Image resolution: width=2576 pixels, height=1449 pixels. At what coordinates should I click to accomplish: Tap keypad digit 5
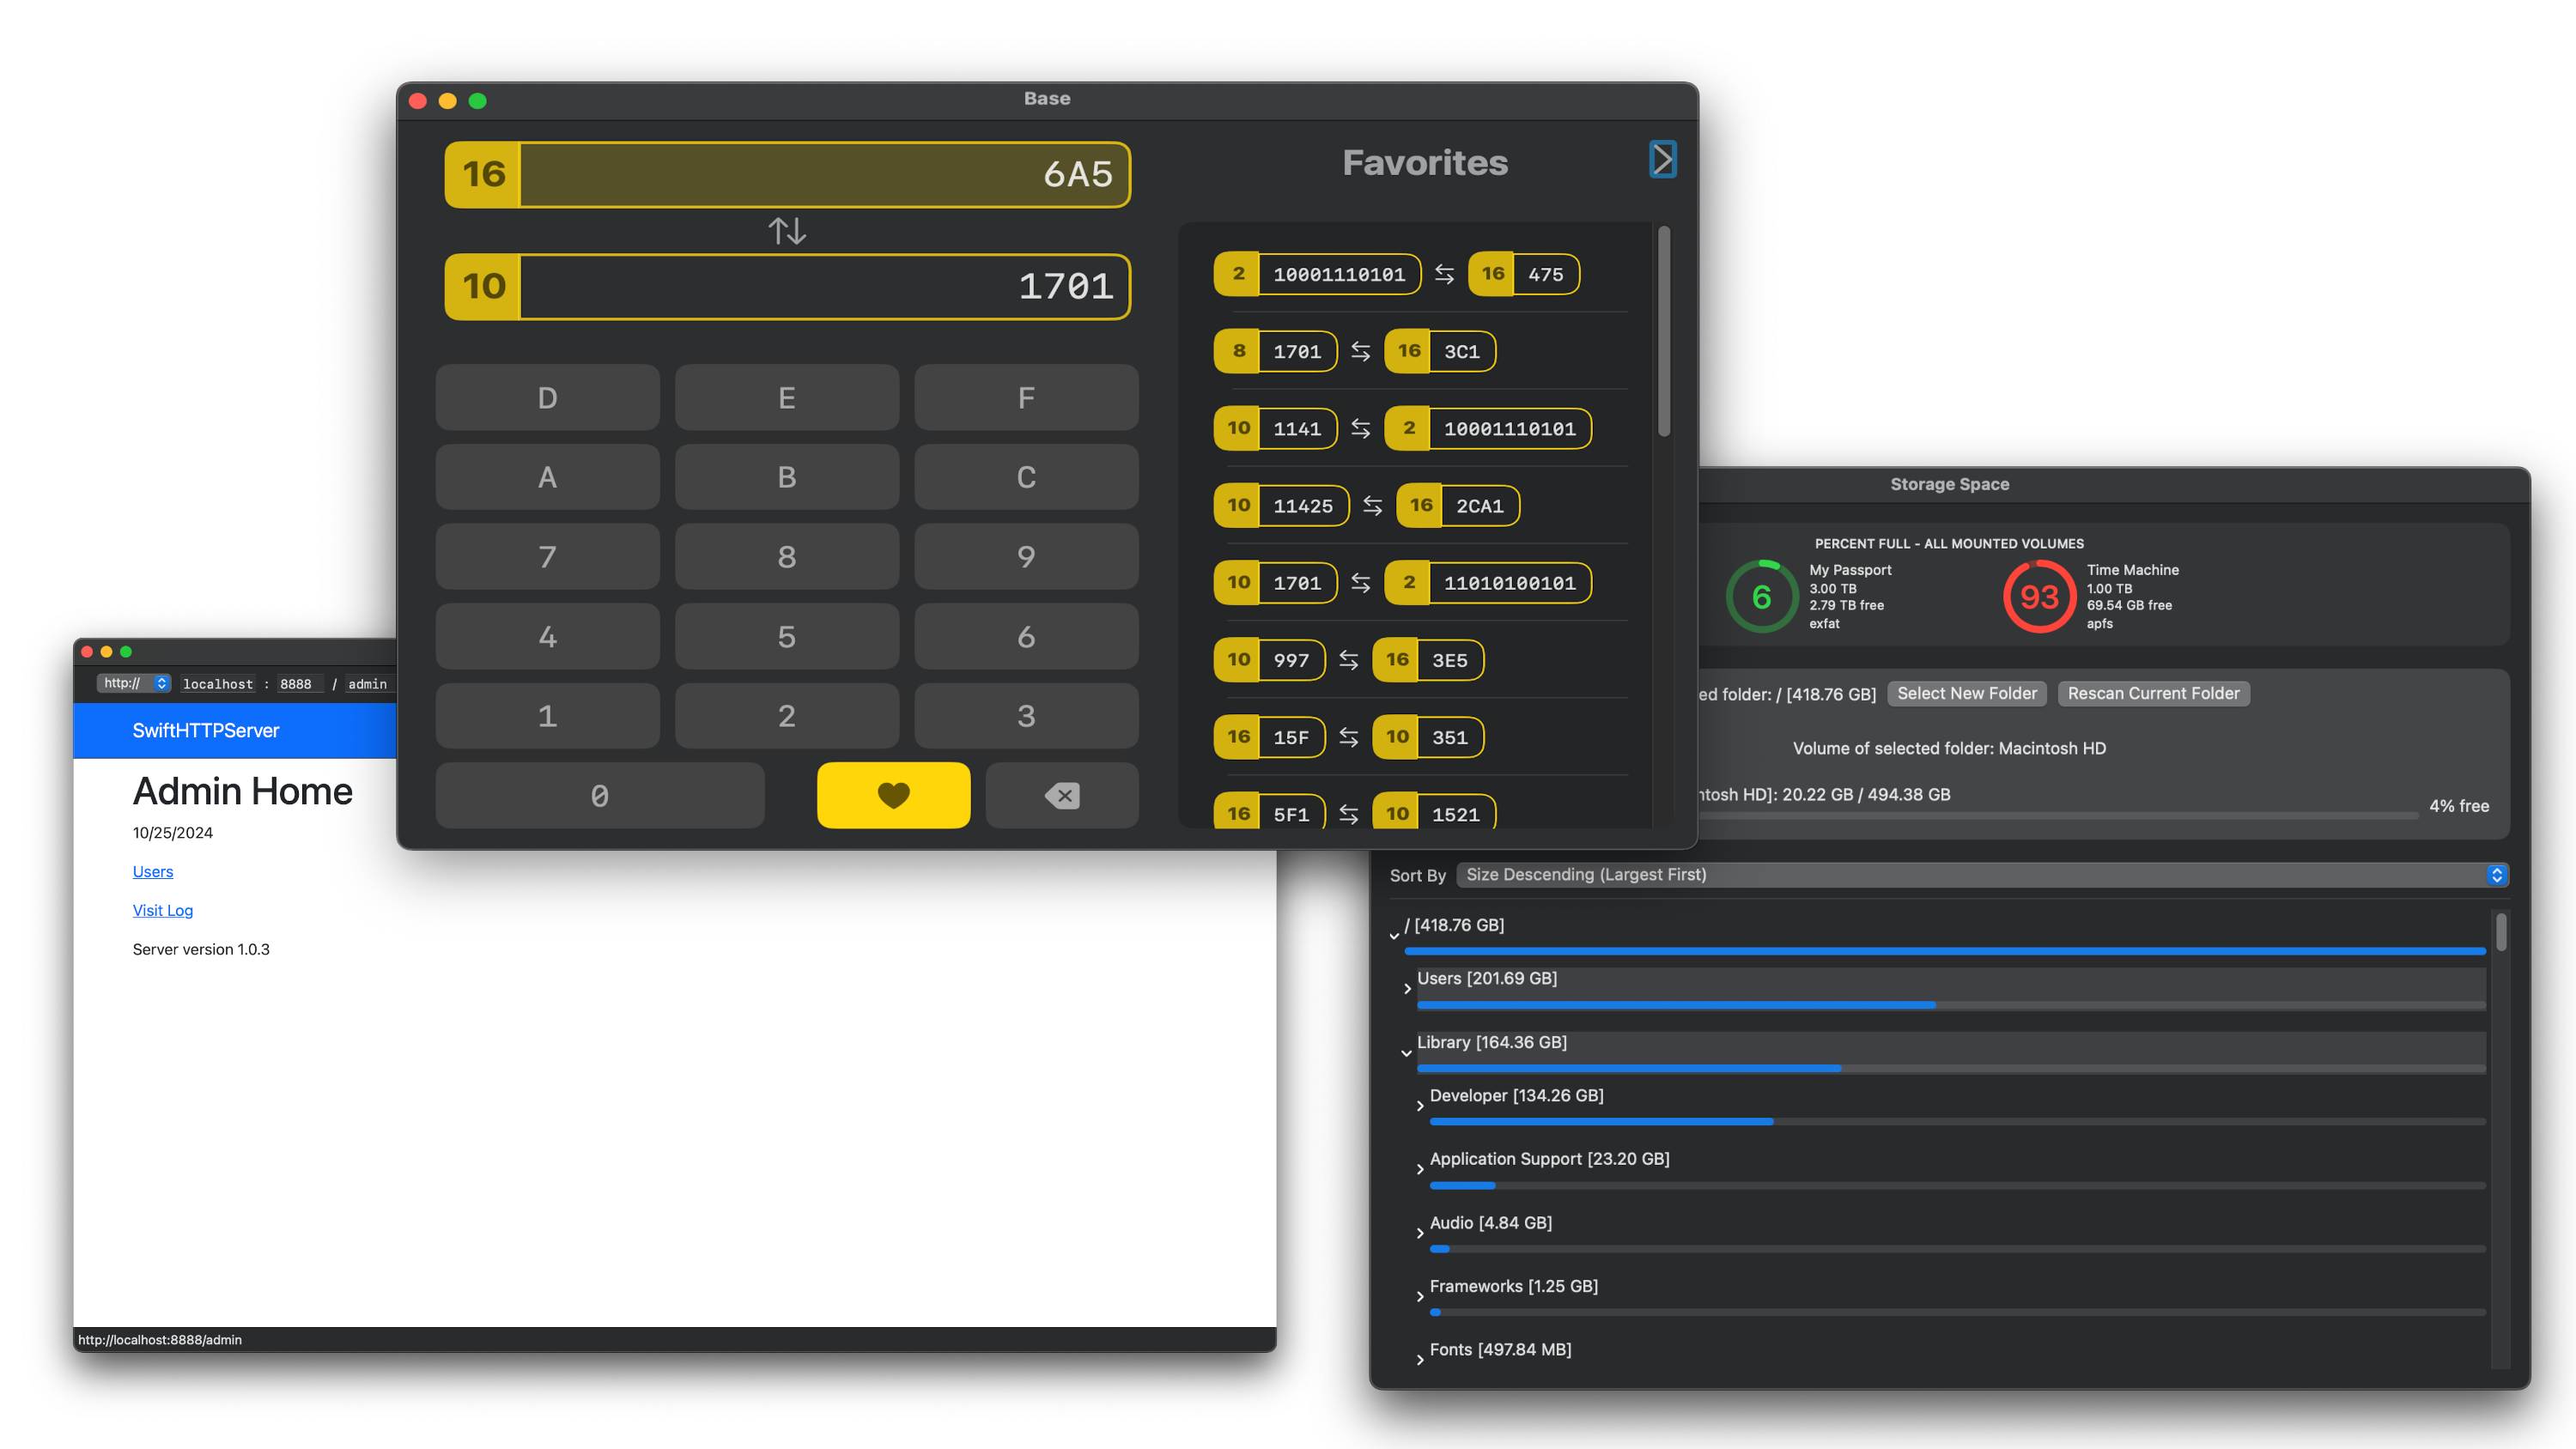(x=787, y=636)
